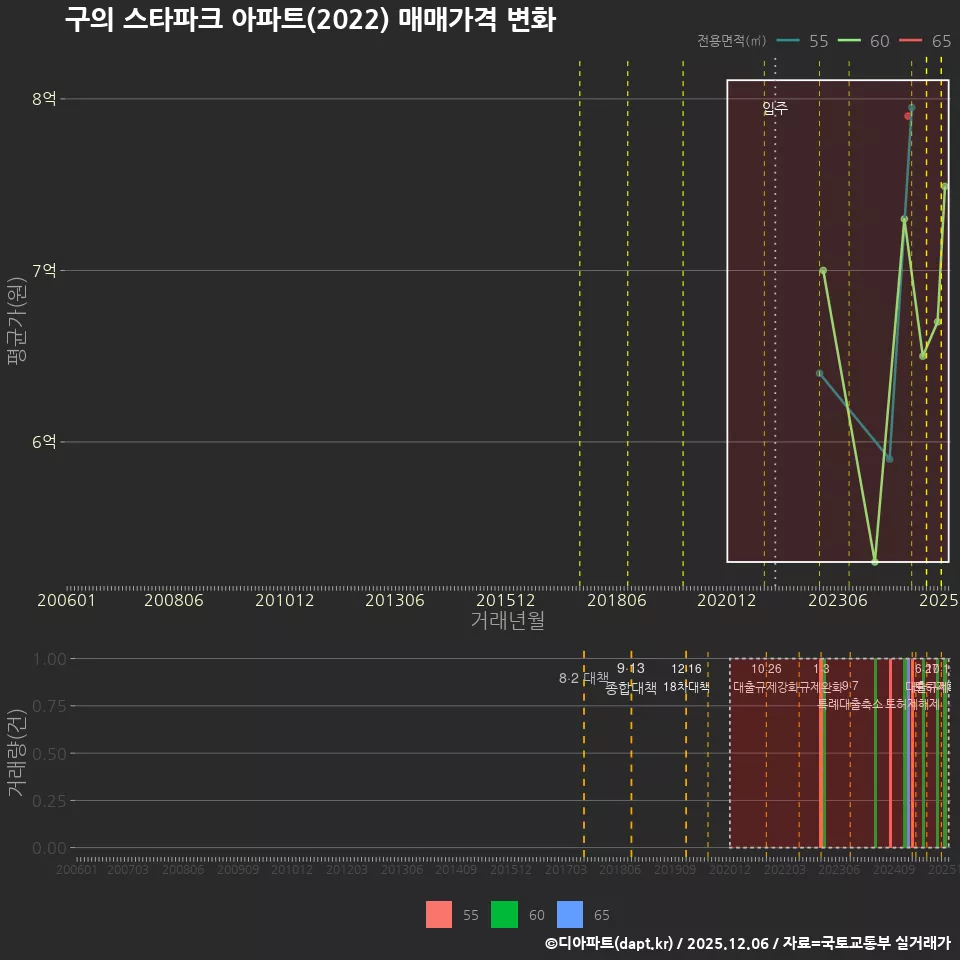Viewport: 960px width, 960px height.
Task: Select the red 55 swatch in the bottom legend
Action: (440, 915)
